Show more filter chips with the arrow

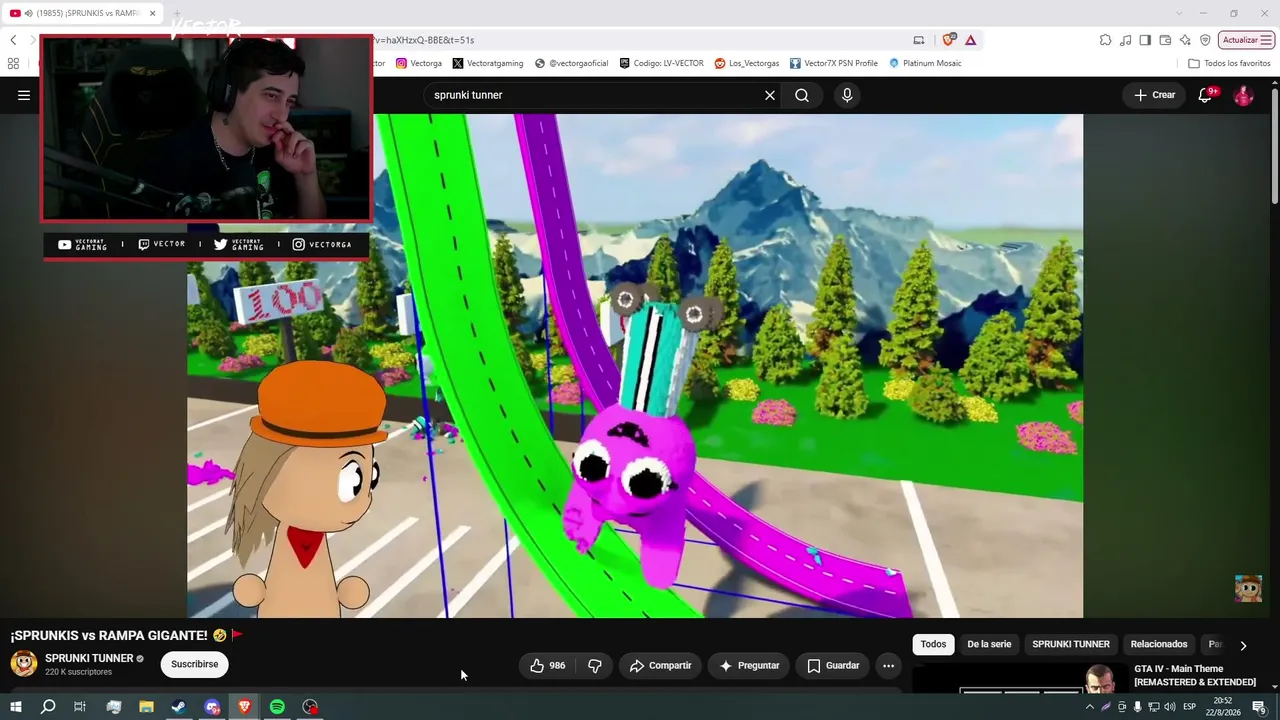pos(1243,645)
